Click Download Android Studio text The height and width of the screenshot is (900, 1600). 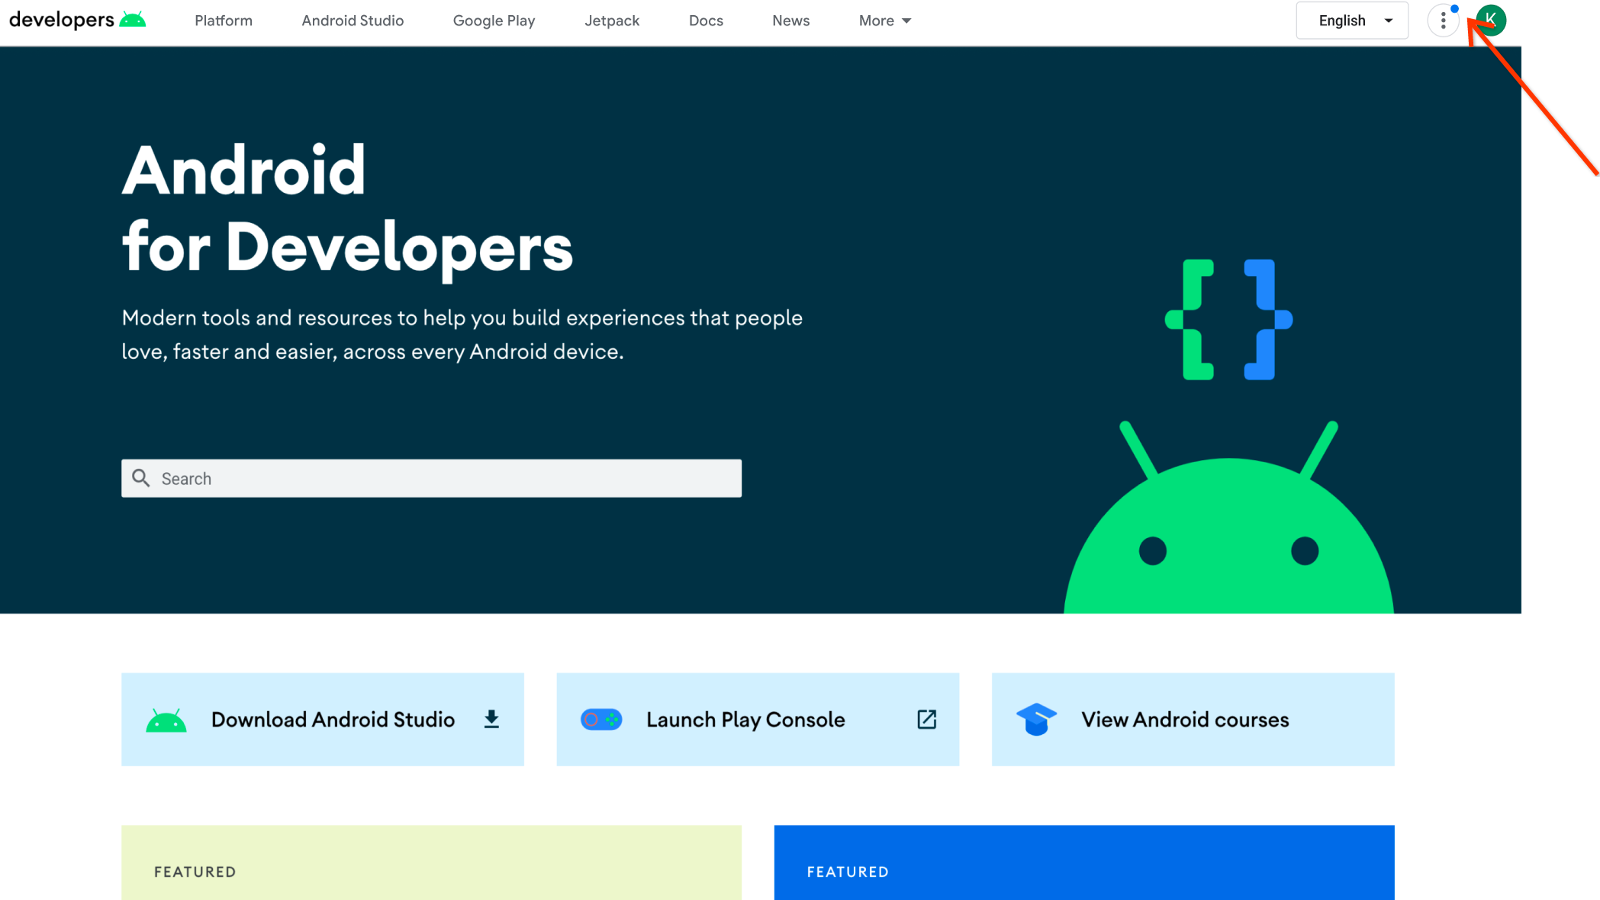[x=332, y=719]
